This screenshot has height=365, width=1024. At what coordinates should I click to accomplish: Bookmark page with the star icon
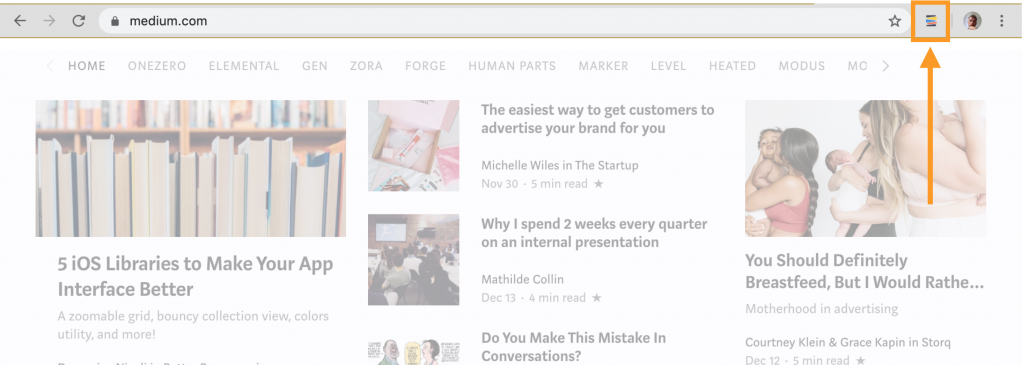(x=895, y=21)
